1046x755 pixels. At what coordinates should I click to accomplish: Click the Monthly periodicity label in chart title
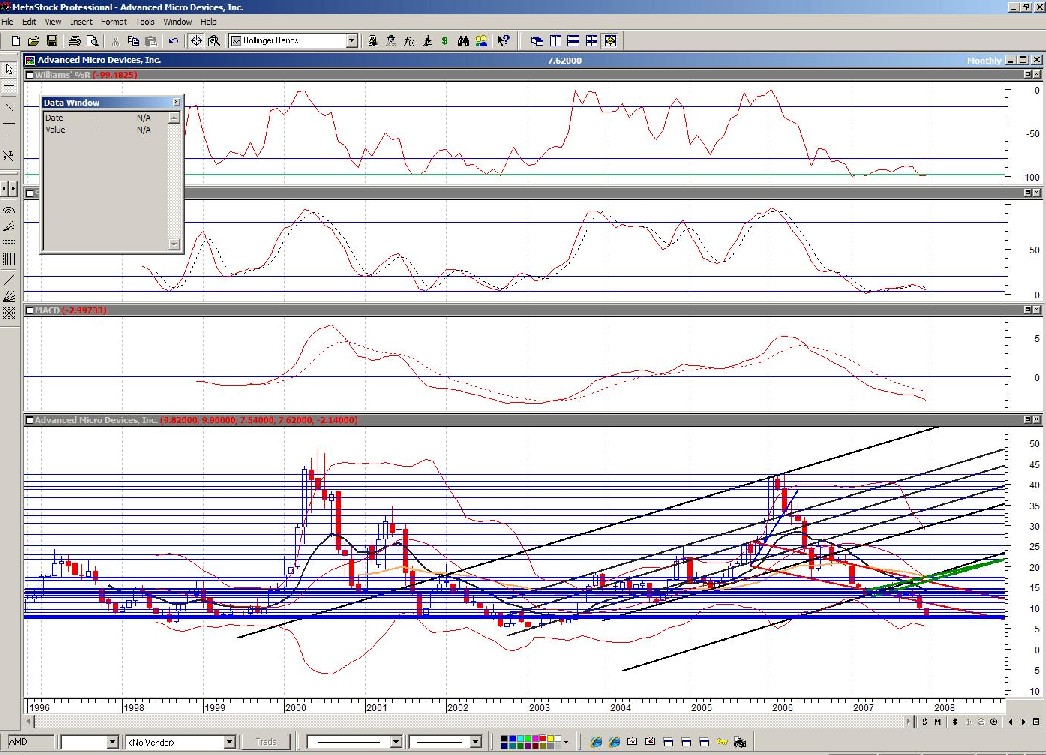(x=984, y=60)
